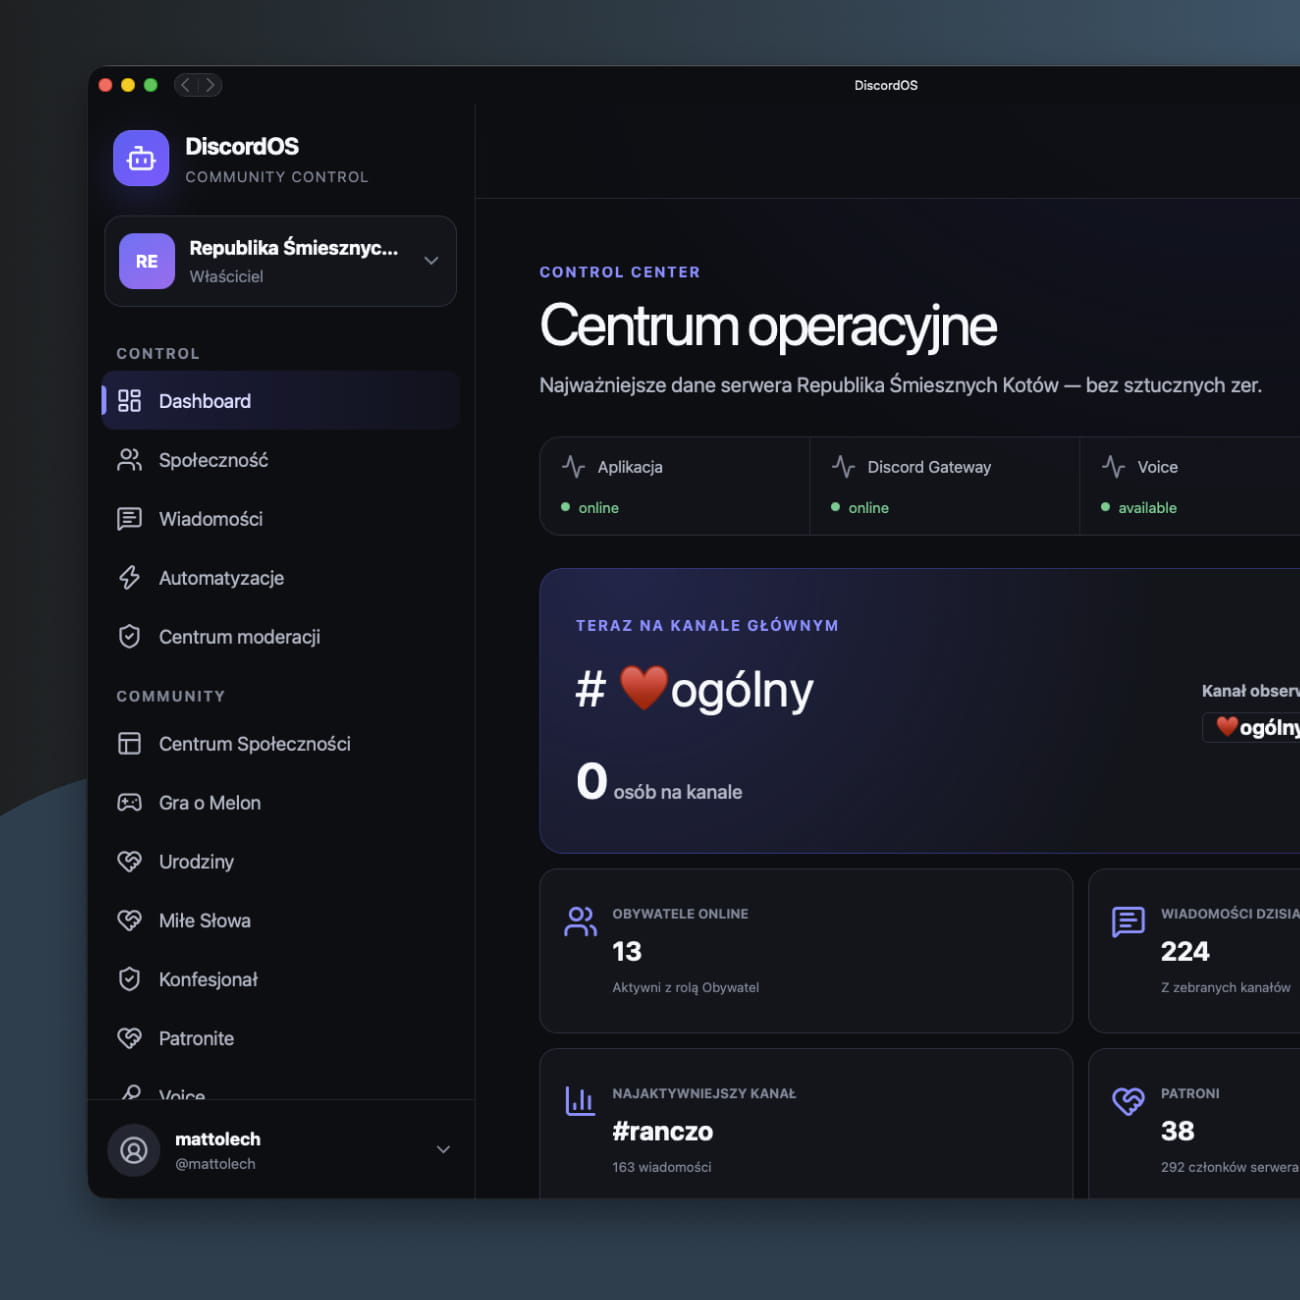Expand the Republika Śmiesznych server switcher chevron
The height and width of the screenshot is (1300, 1300).
point(431,261)
